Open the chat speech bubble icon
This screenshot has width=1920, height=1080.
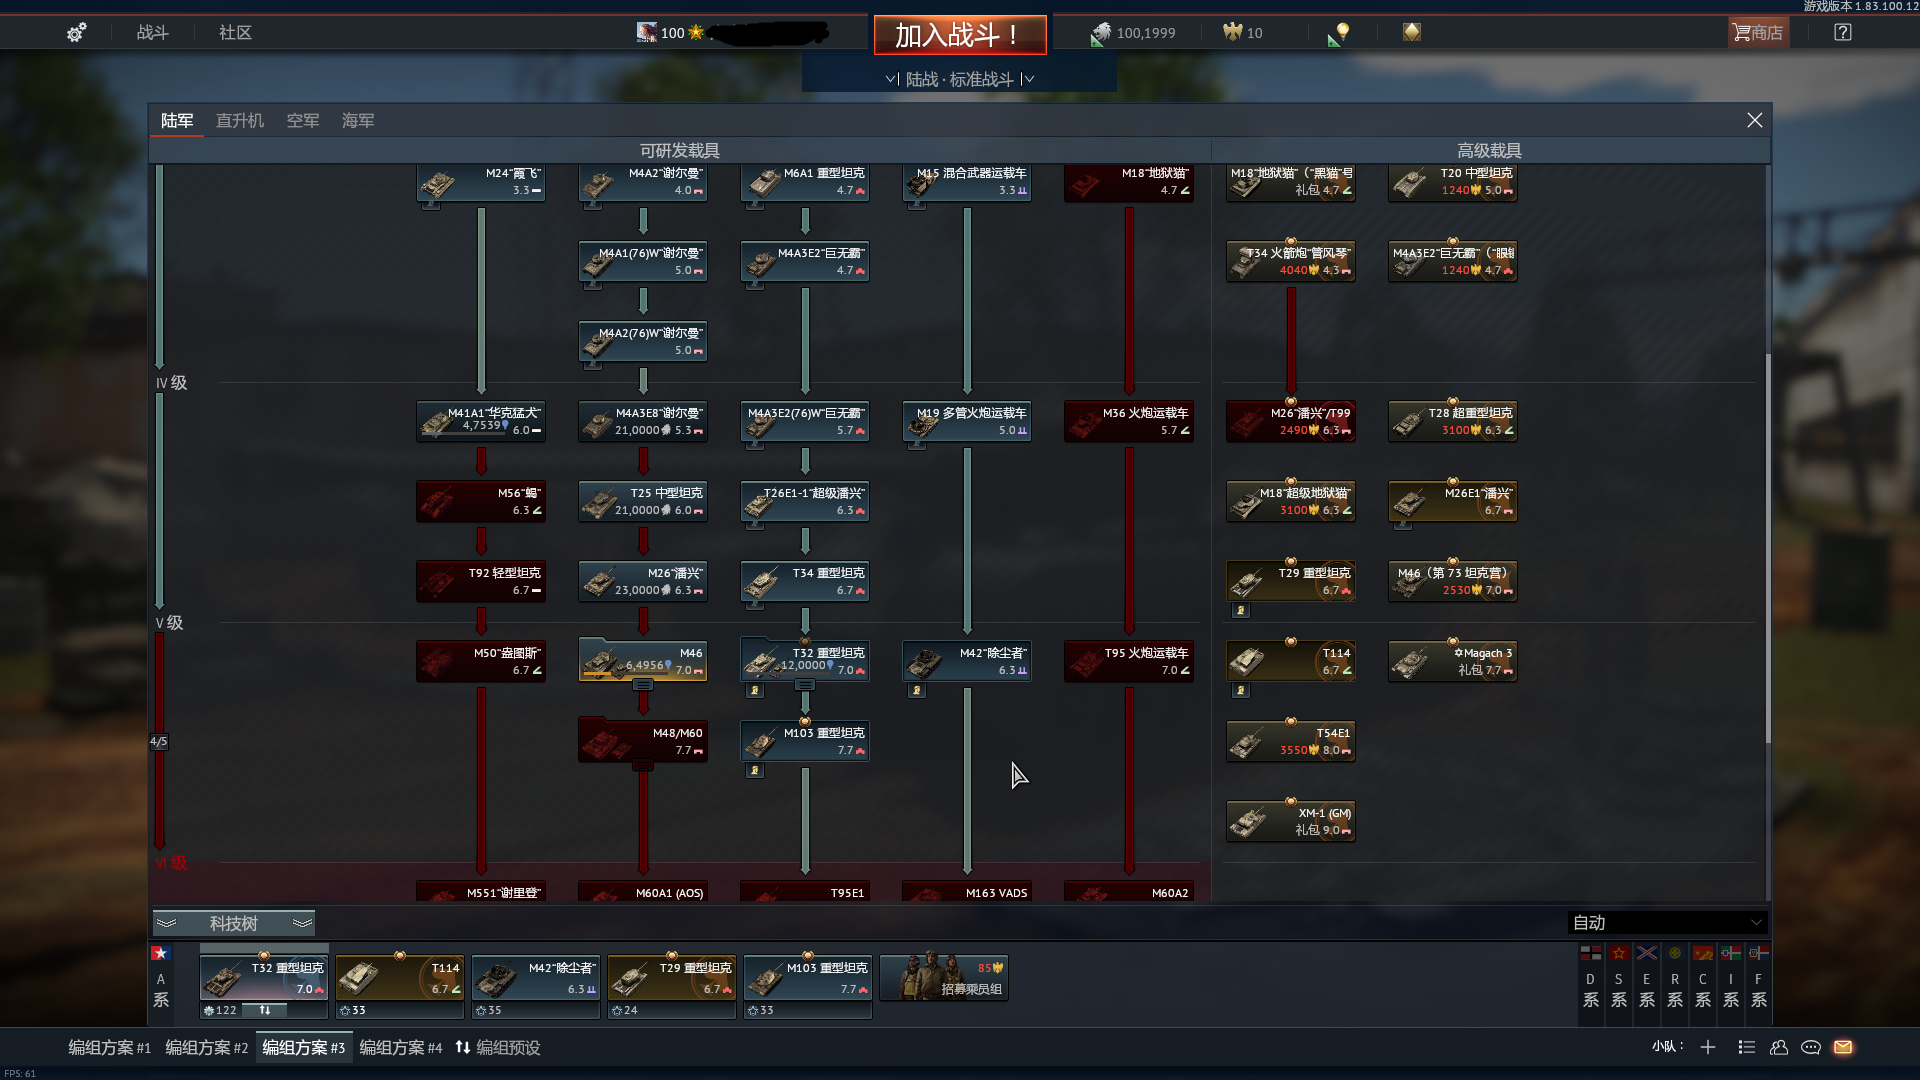click(x=1810, y=1047)
